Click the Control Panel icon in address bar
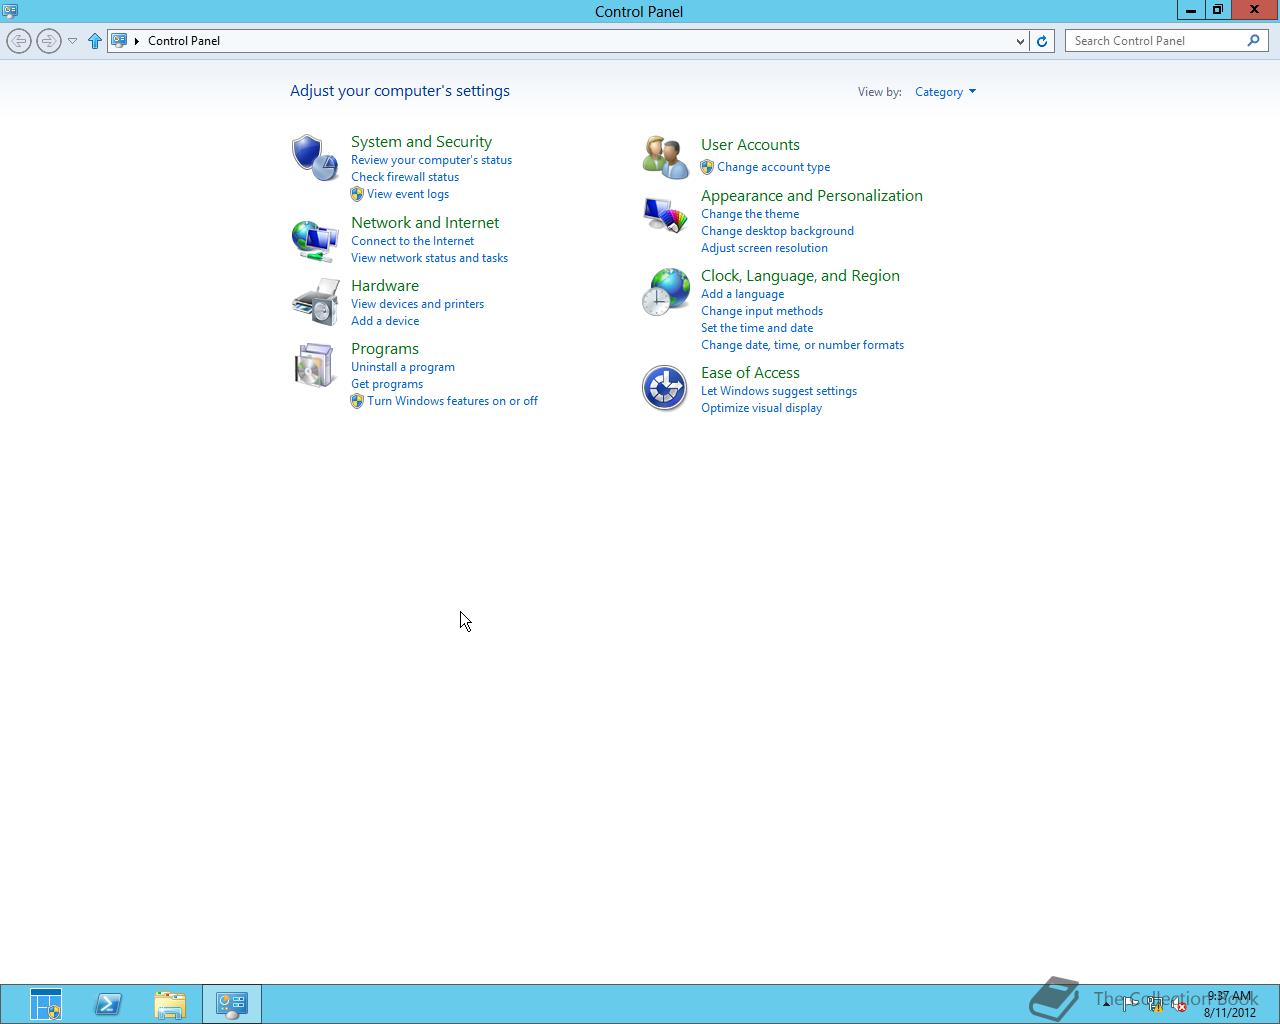Screen dimensions: 1280x1024 (119, 41)
